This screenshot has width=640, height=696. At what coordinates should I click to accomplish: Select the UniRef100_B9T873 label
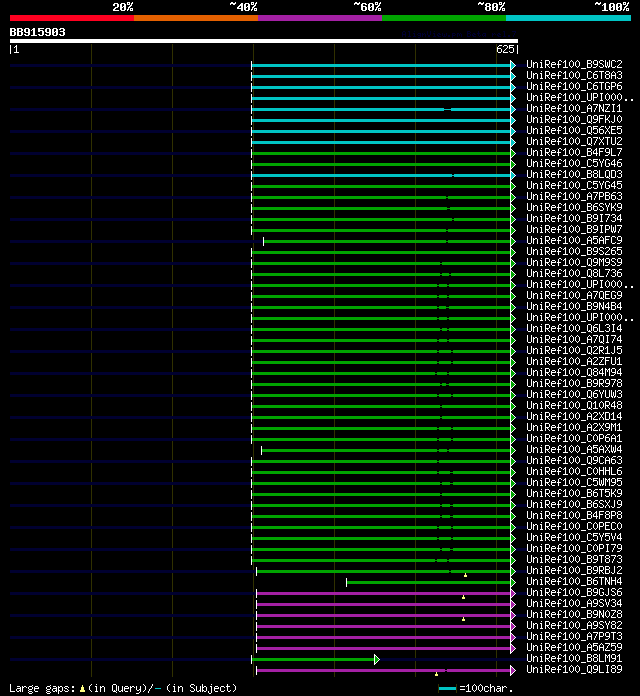[574, 559]
